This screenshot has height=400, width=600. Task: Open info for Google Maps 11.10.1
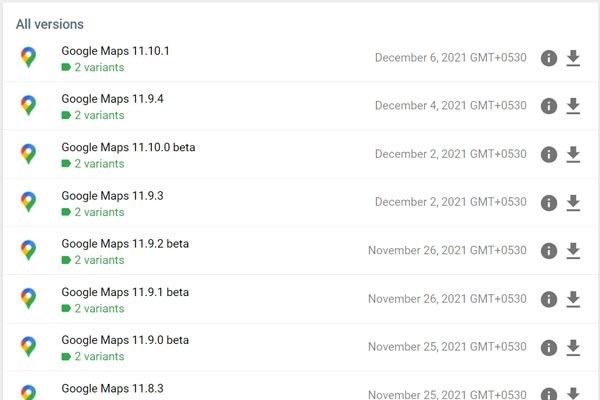click(x=549, y=58)
